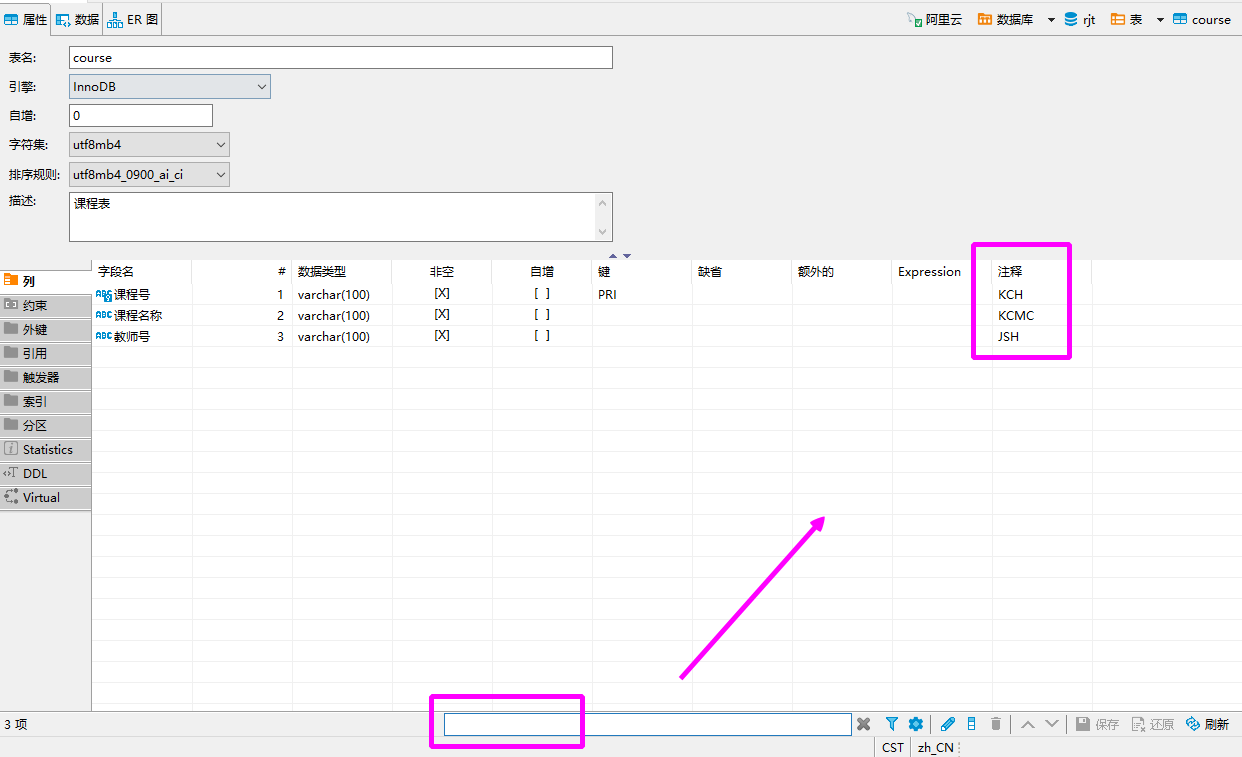Open the Virtual side tab
The image size is (1242, 757).
(46, 497)
